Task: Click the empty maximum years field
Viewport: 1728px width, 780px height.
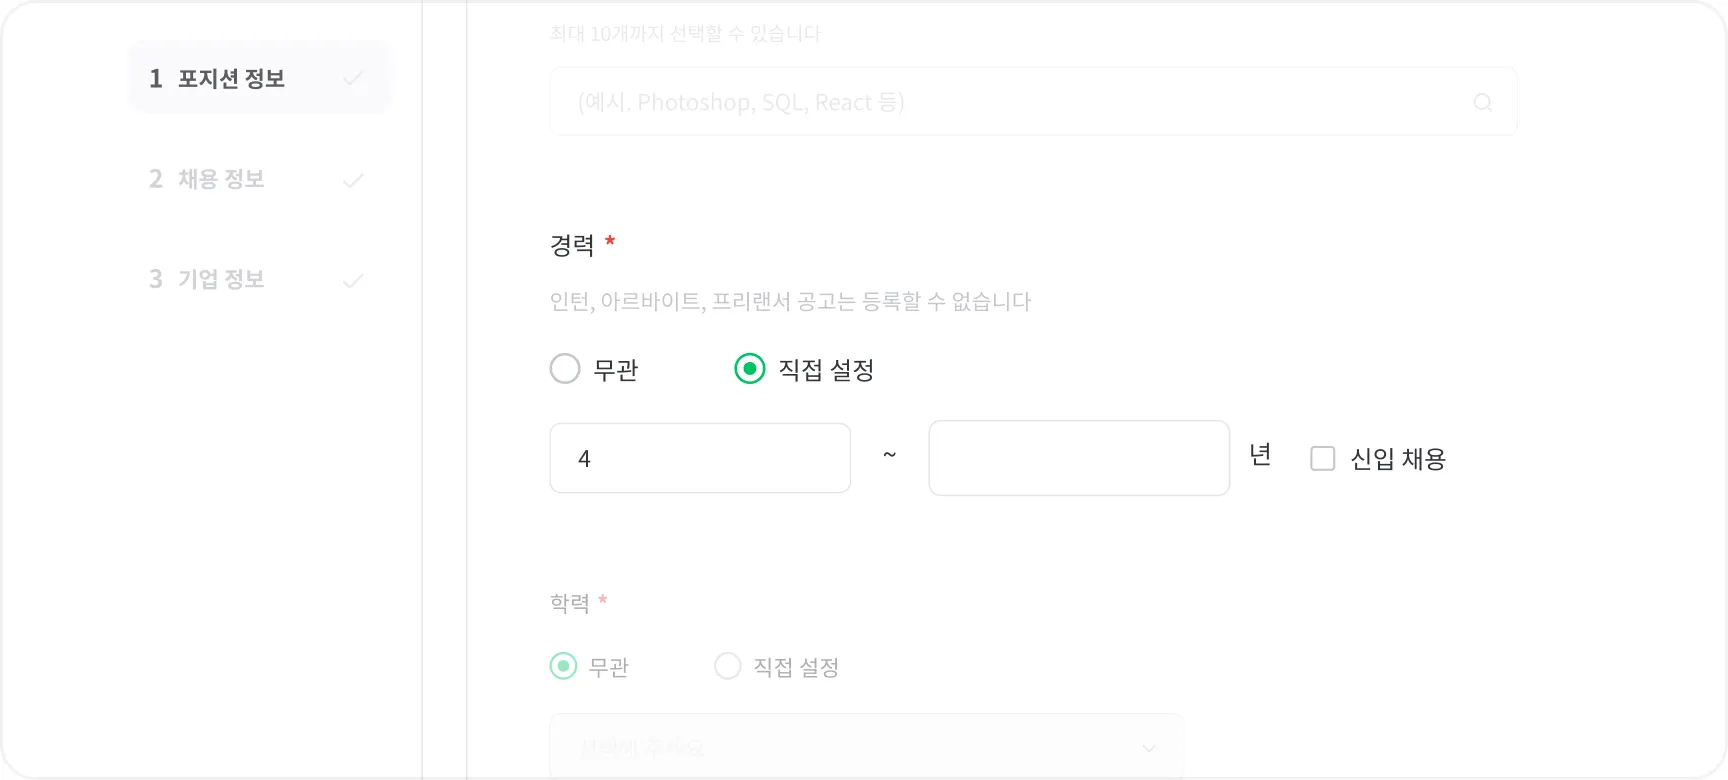Action: pos(1078,458)
